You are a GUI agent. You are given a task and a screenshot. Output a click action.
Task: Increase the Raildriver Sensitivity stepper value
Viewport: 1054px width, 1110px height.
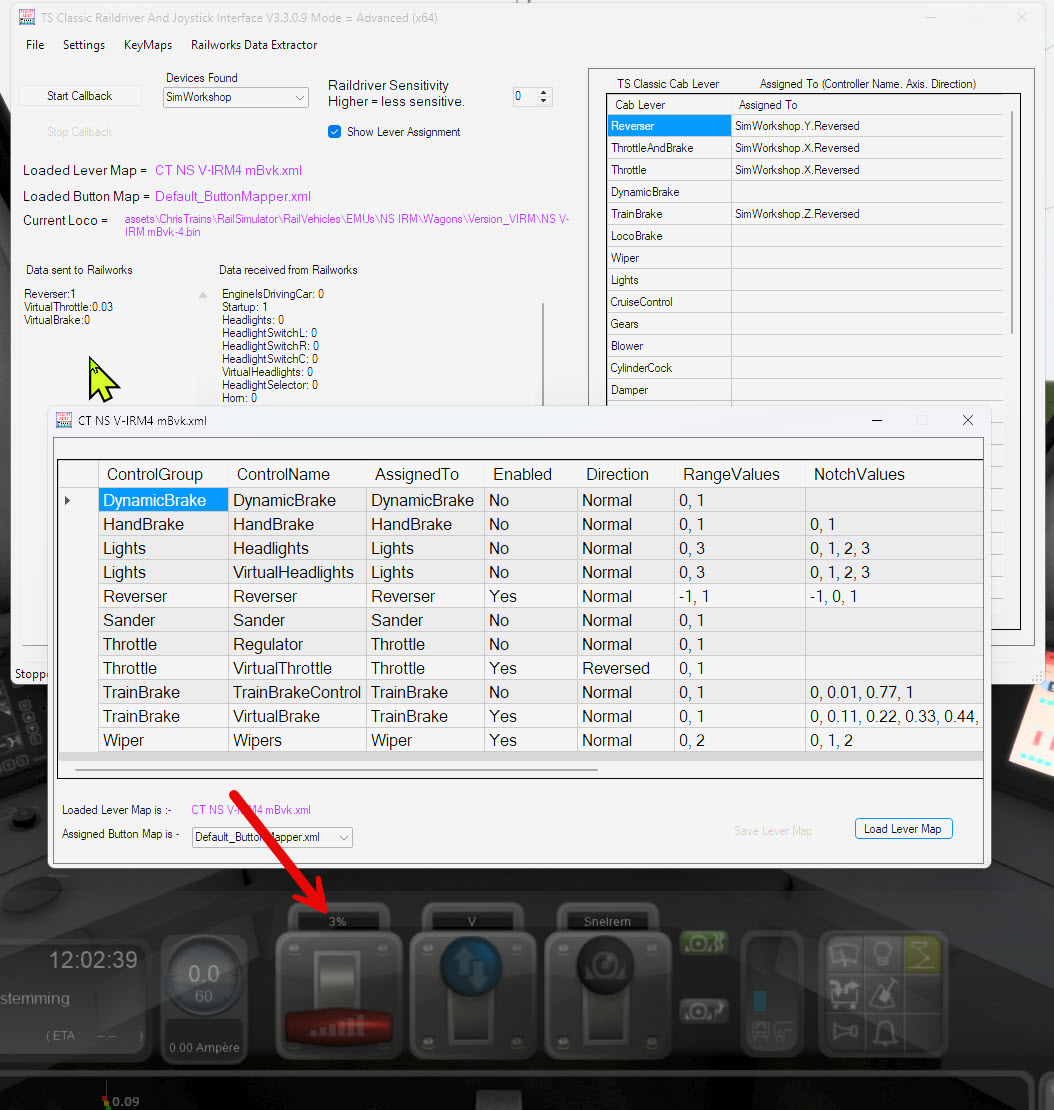(x=544, y=93)
